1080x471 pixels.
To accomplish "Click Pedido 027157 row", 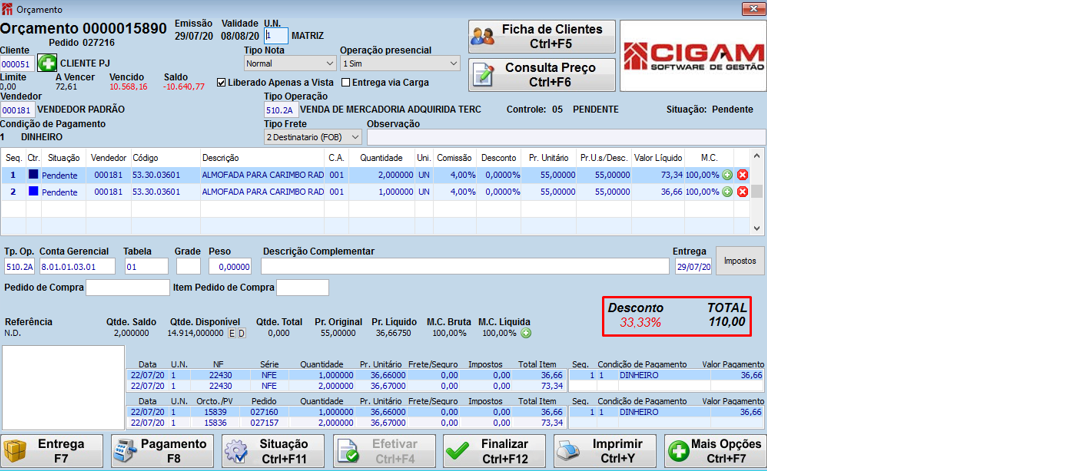I will [346, 422].
